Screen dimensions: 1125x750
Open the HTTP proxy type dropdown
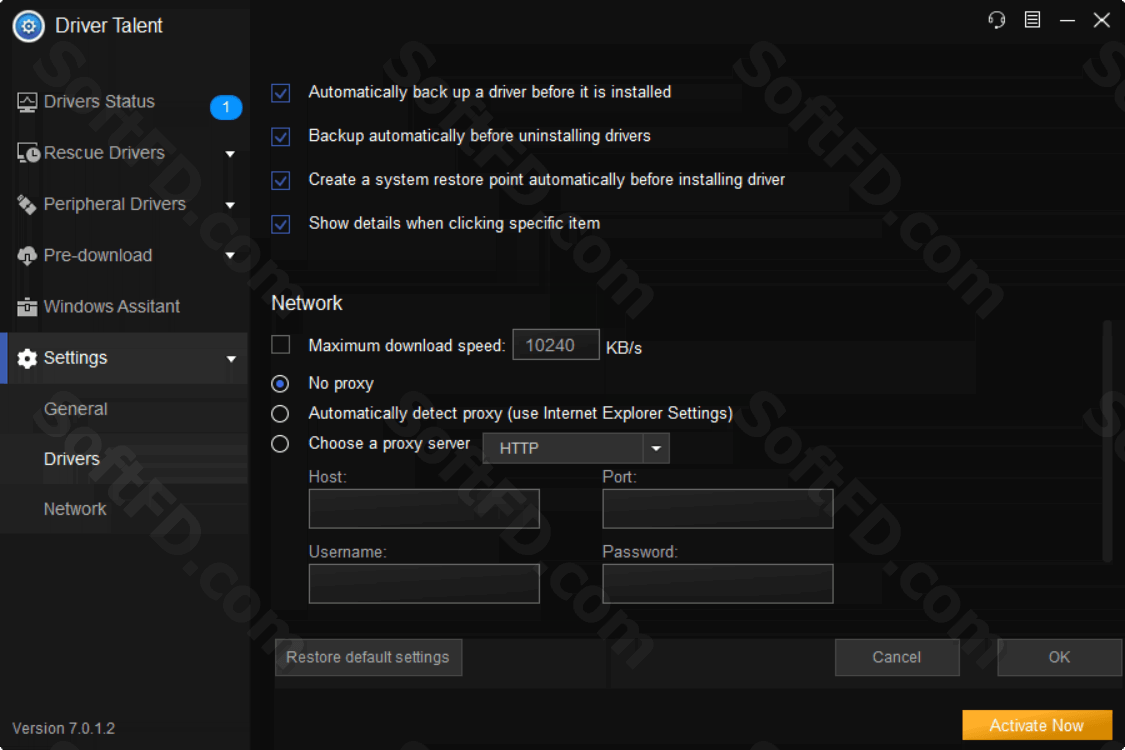click(x=576, y=449)
